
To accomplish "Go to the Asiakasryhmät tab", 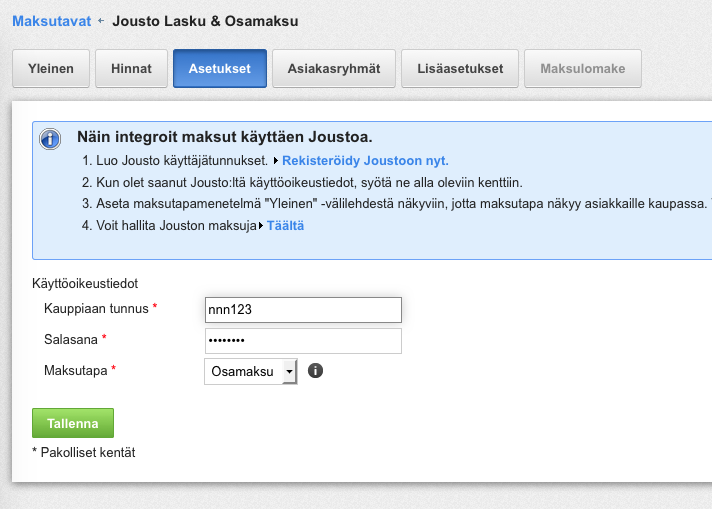I will tap(334, 69).
